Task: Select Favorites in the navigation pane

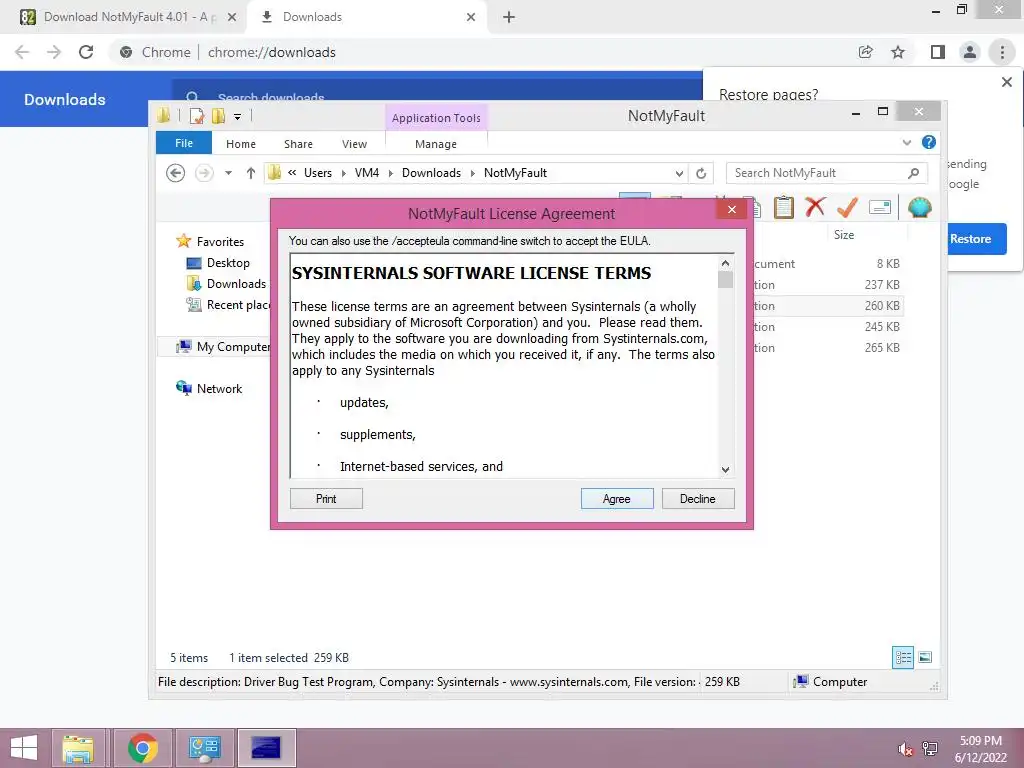Action: click(x=220, y=242)
